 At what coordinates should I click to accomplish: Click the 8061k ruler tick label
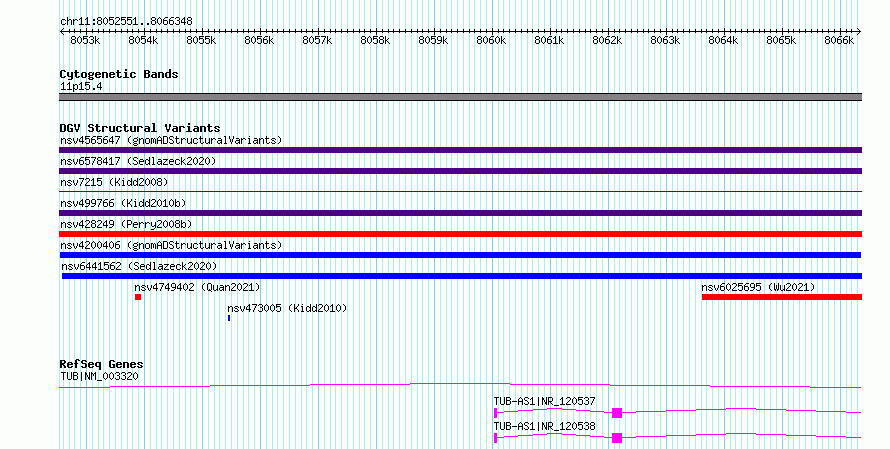point(549,40)
